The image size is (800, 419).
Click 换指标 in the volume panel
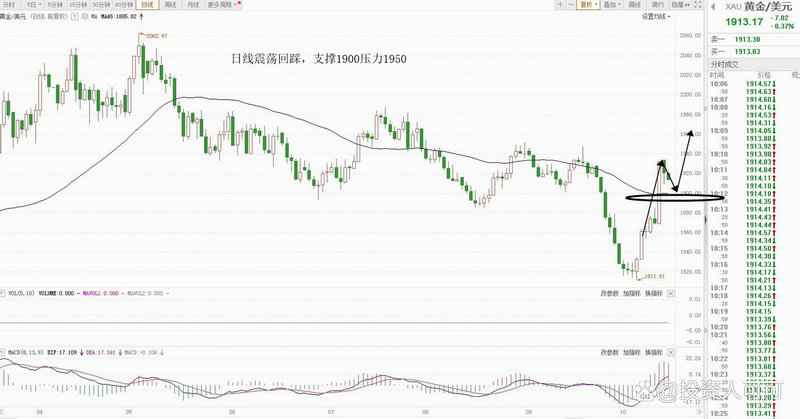[655, 294]
